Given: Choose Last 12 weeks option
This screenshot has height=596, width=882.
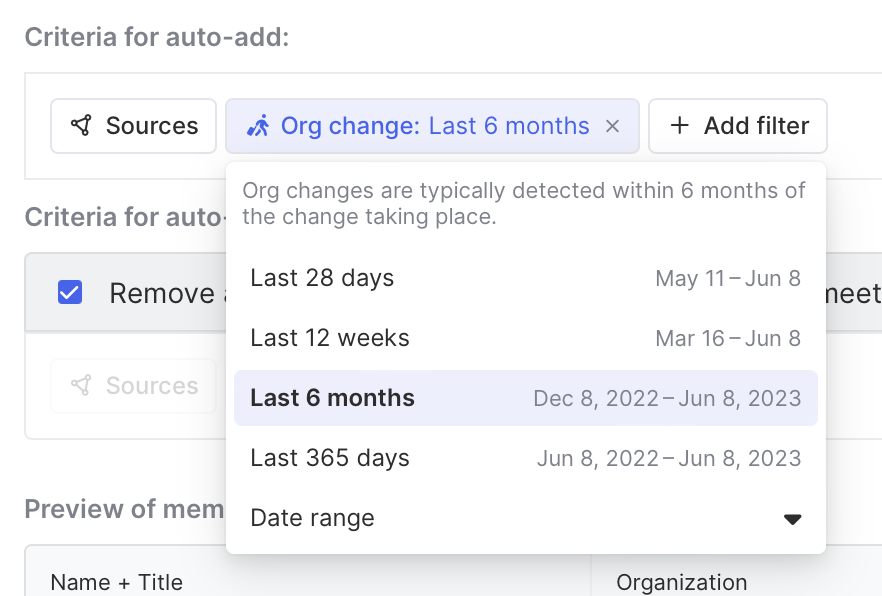Looking at the screenshot, I should coord(330,338).
